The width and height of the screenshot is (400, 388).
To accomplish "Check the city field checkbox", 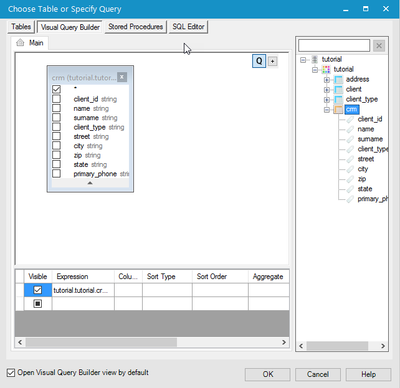I will pyautogui.click(x=56, y=146).
